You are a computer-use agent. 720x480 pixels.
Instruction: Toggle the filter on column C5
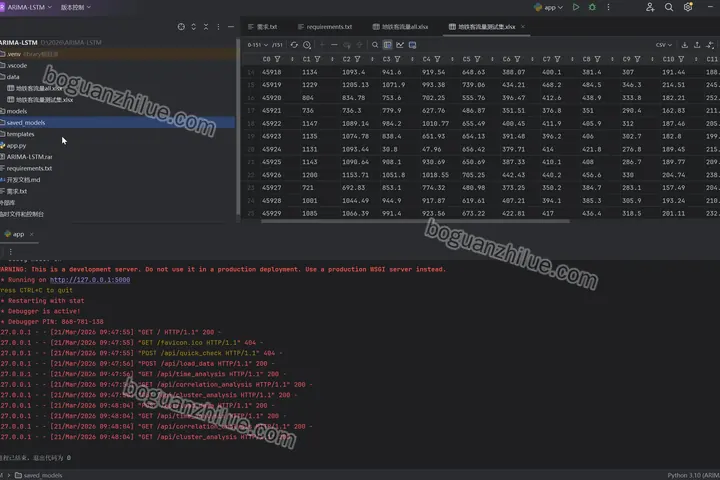pyautogui.click(x=478, y=59)
